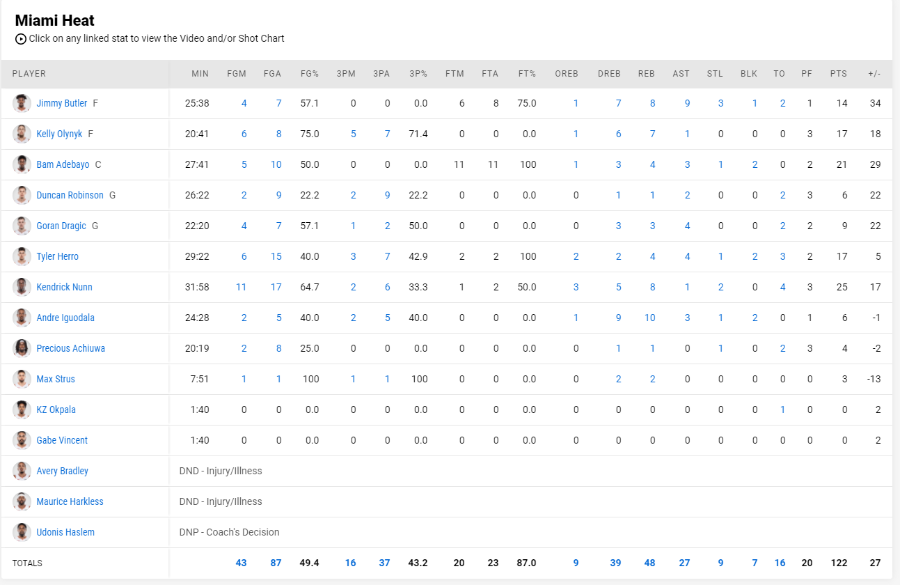The width and height of the screenshot is (900, 585).
Task: Open Goran Dragic's player link
Action: [61, 226]
